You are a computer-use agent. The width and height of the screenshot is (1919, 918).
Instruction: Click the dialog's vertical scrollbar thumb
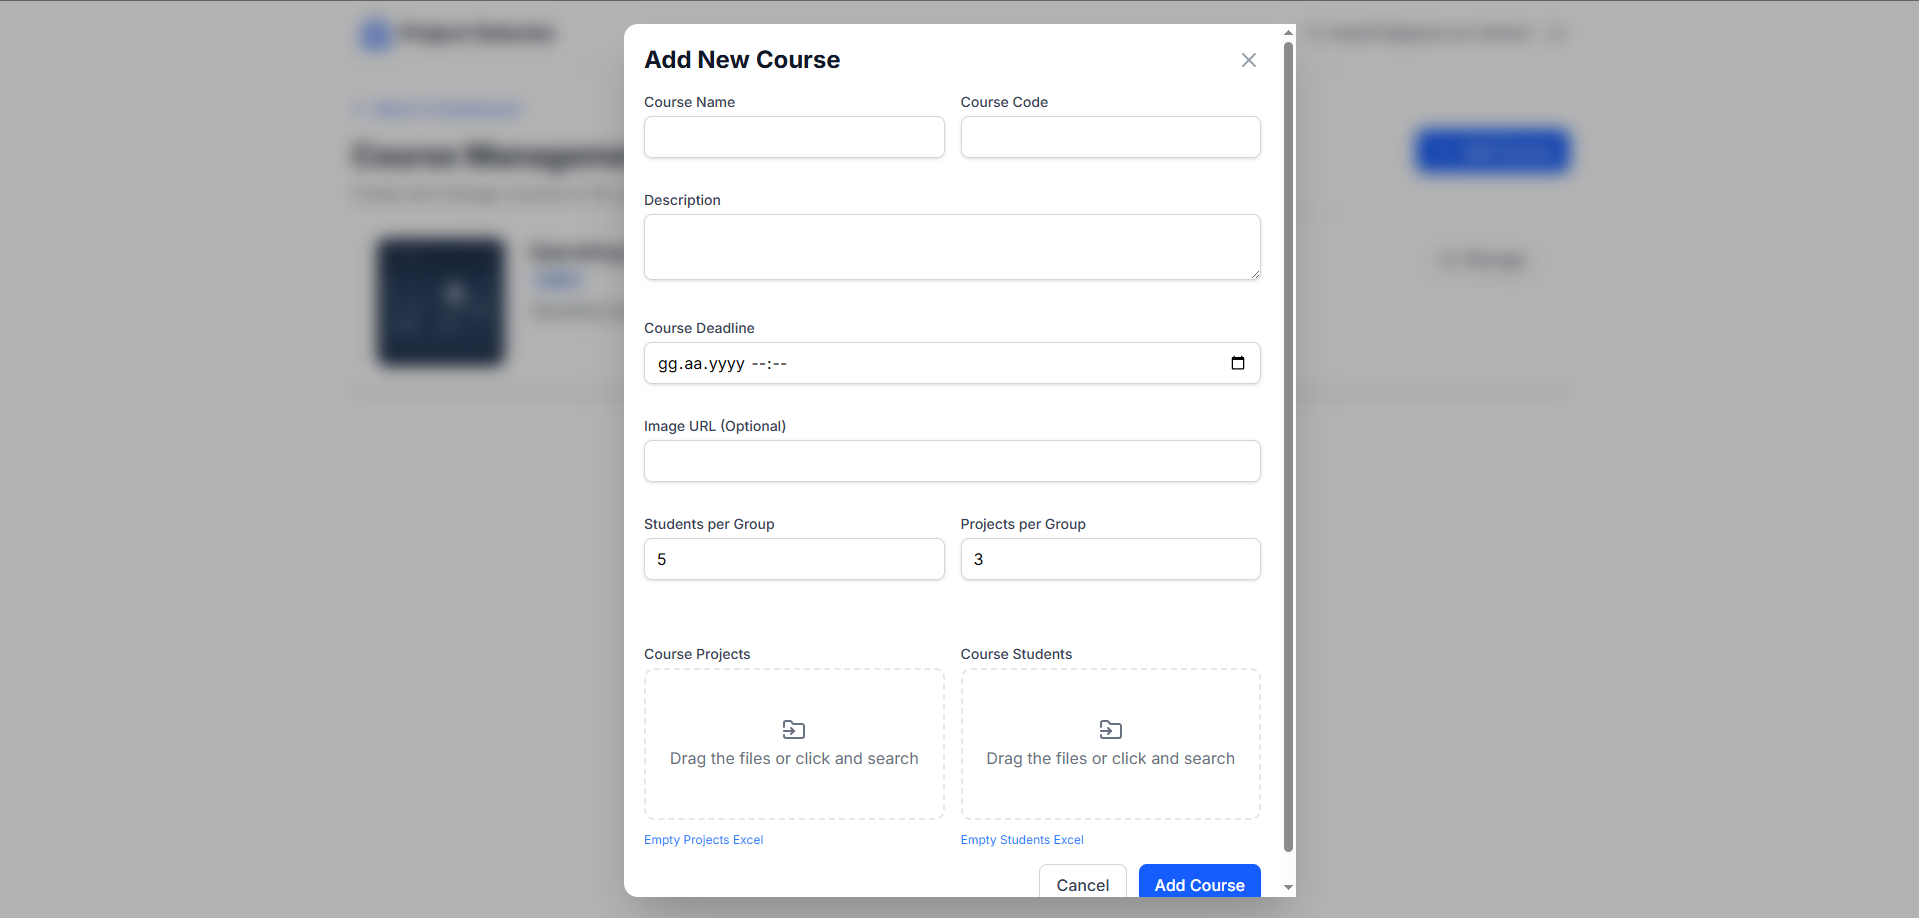tap(1288, 447)
